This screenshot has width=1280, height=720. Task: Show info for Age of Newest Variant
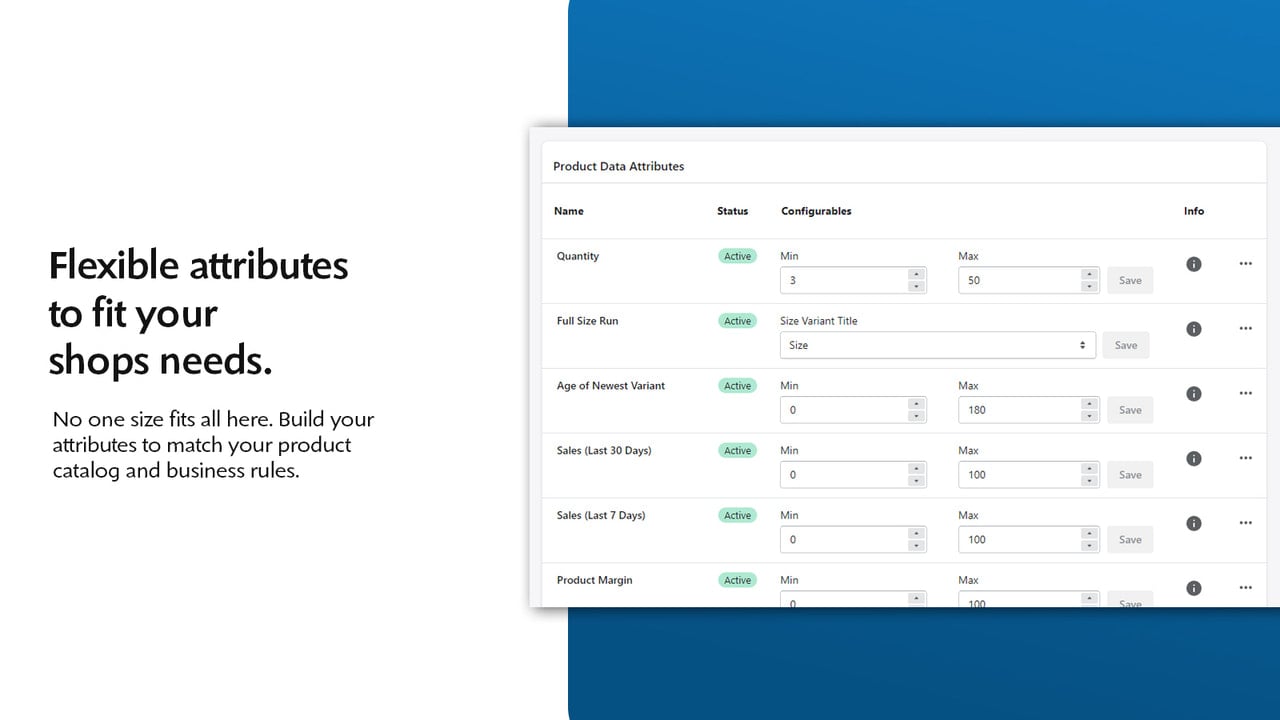(1193, 394)
